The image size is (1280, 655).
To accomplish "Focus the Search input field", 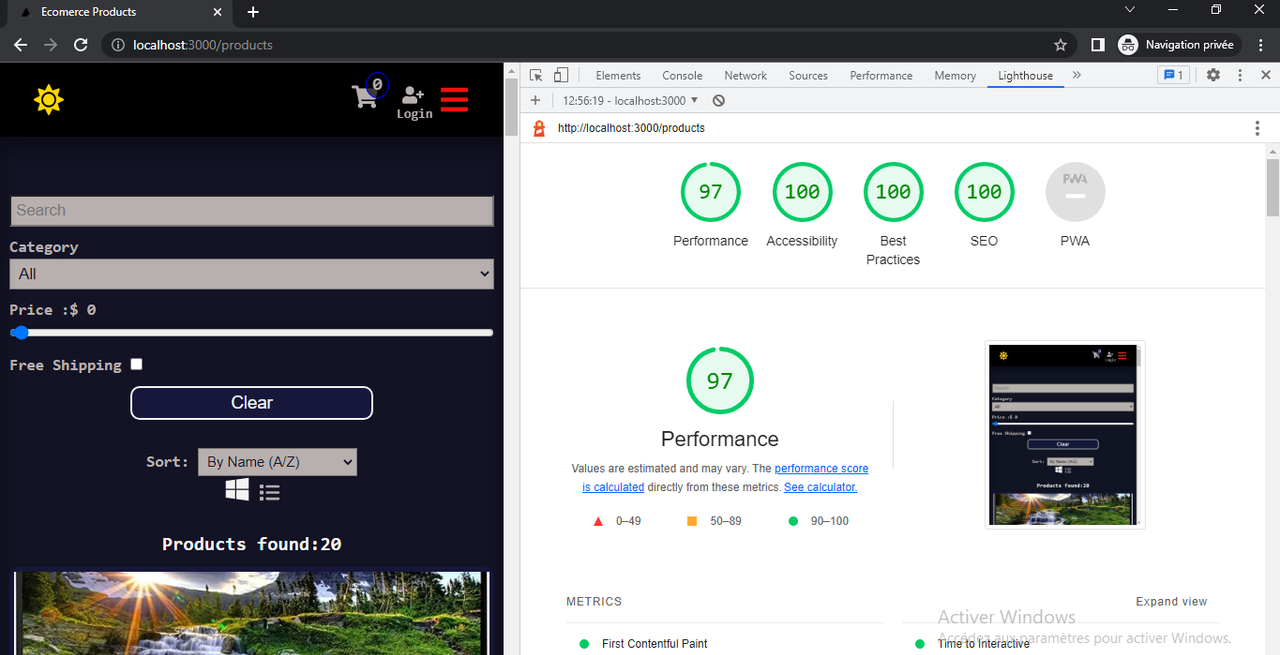I will [252, 210].
